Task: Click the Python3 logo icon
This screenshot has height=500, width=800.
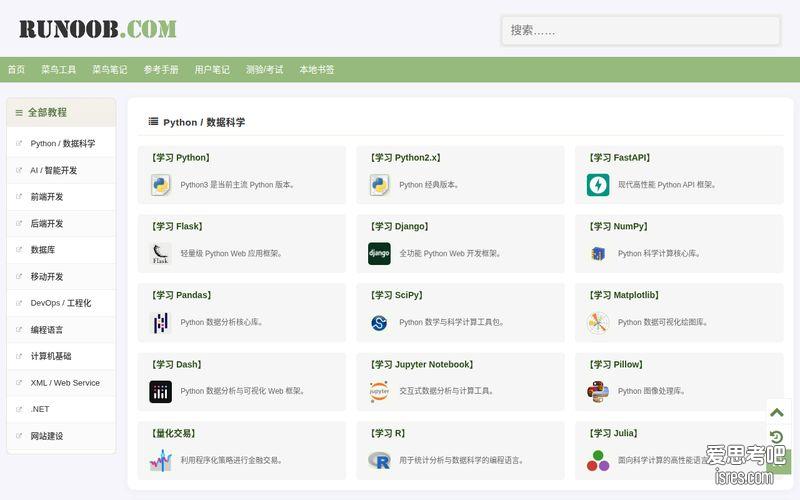Action: [161, 185]
